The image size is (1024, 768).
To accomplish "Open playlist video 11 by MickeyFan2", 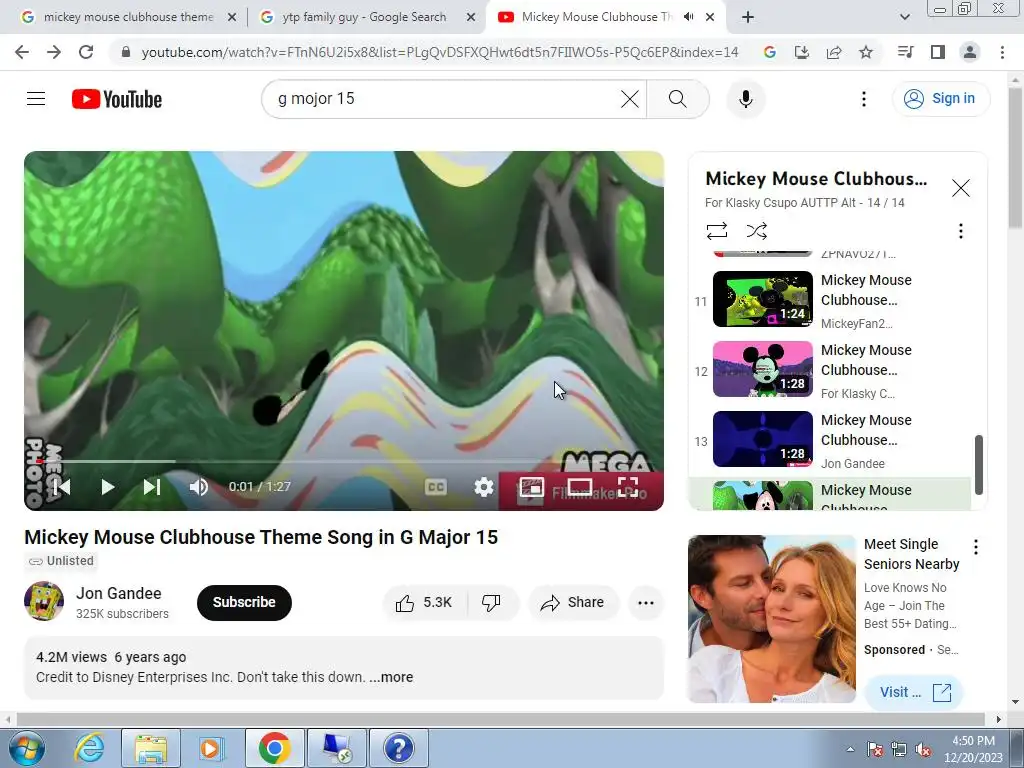I will pyautogui.click(x=830, y=300).
